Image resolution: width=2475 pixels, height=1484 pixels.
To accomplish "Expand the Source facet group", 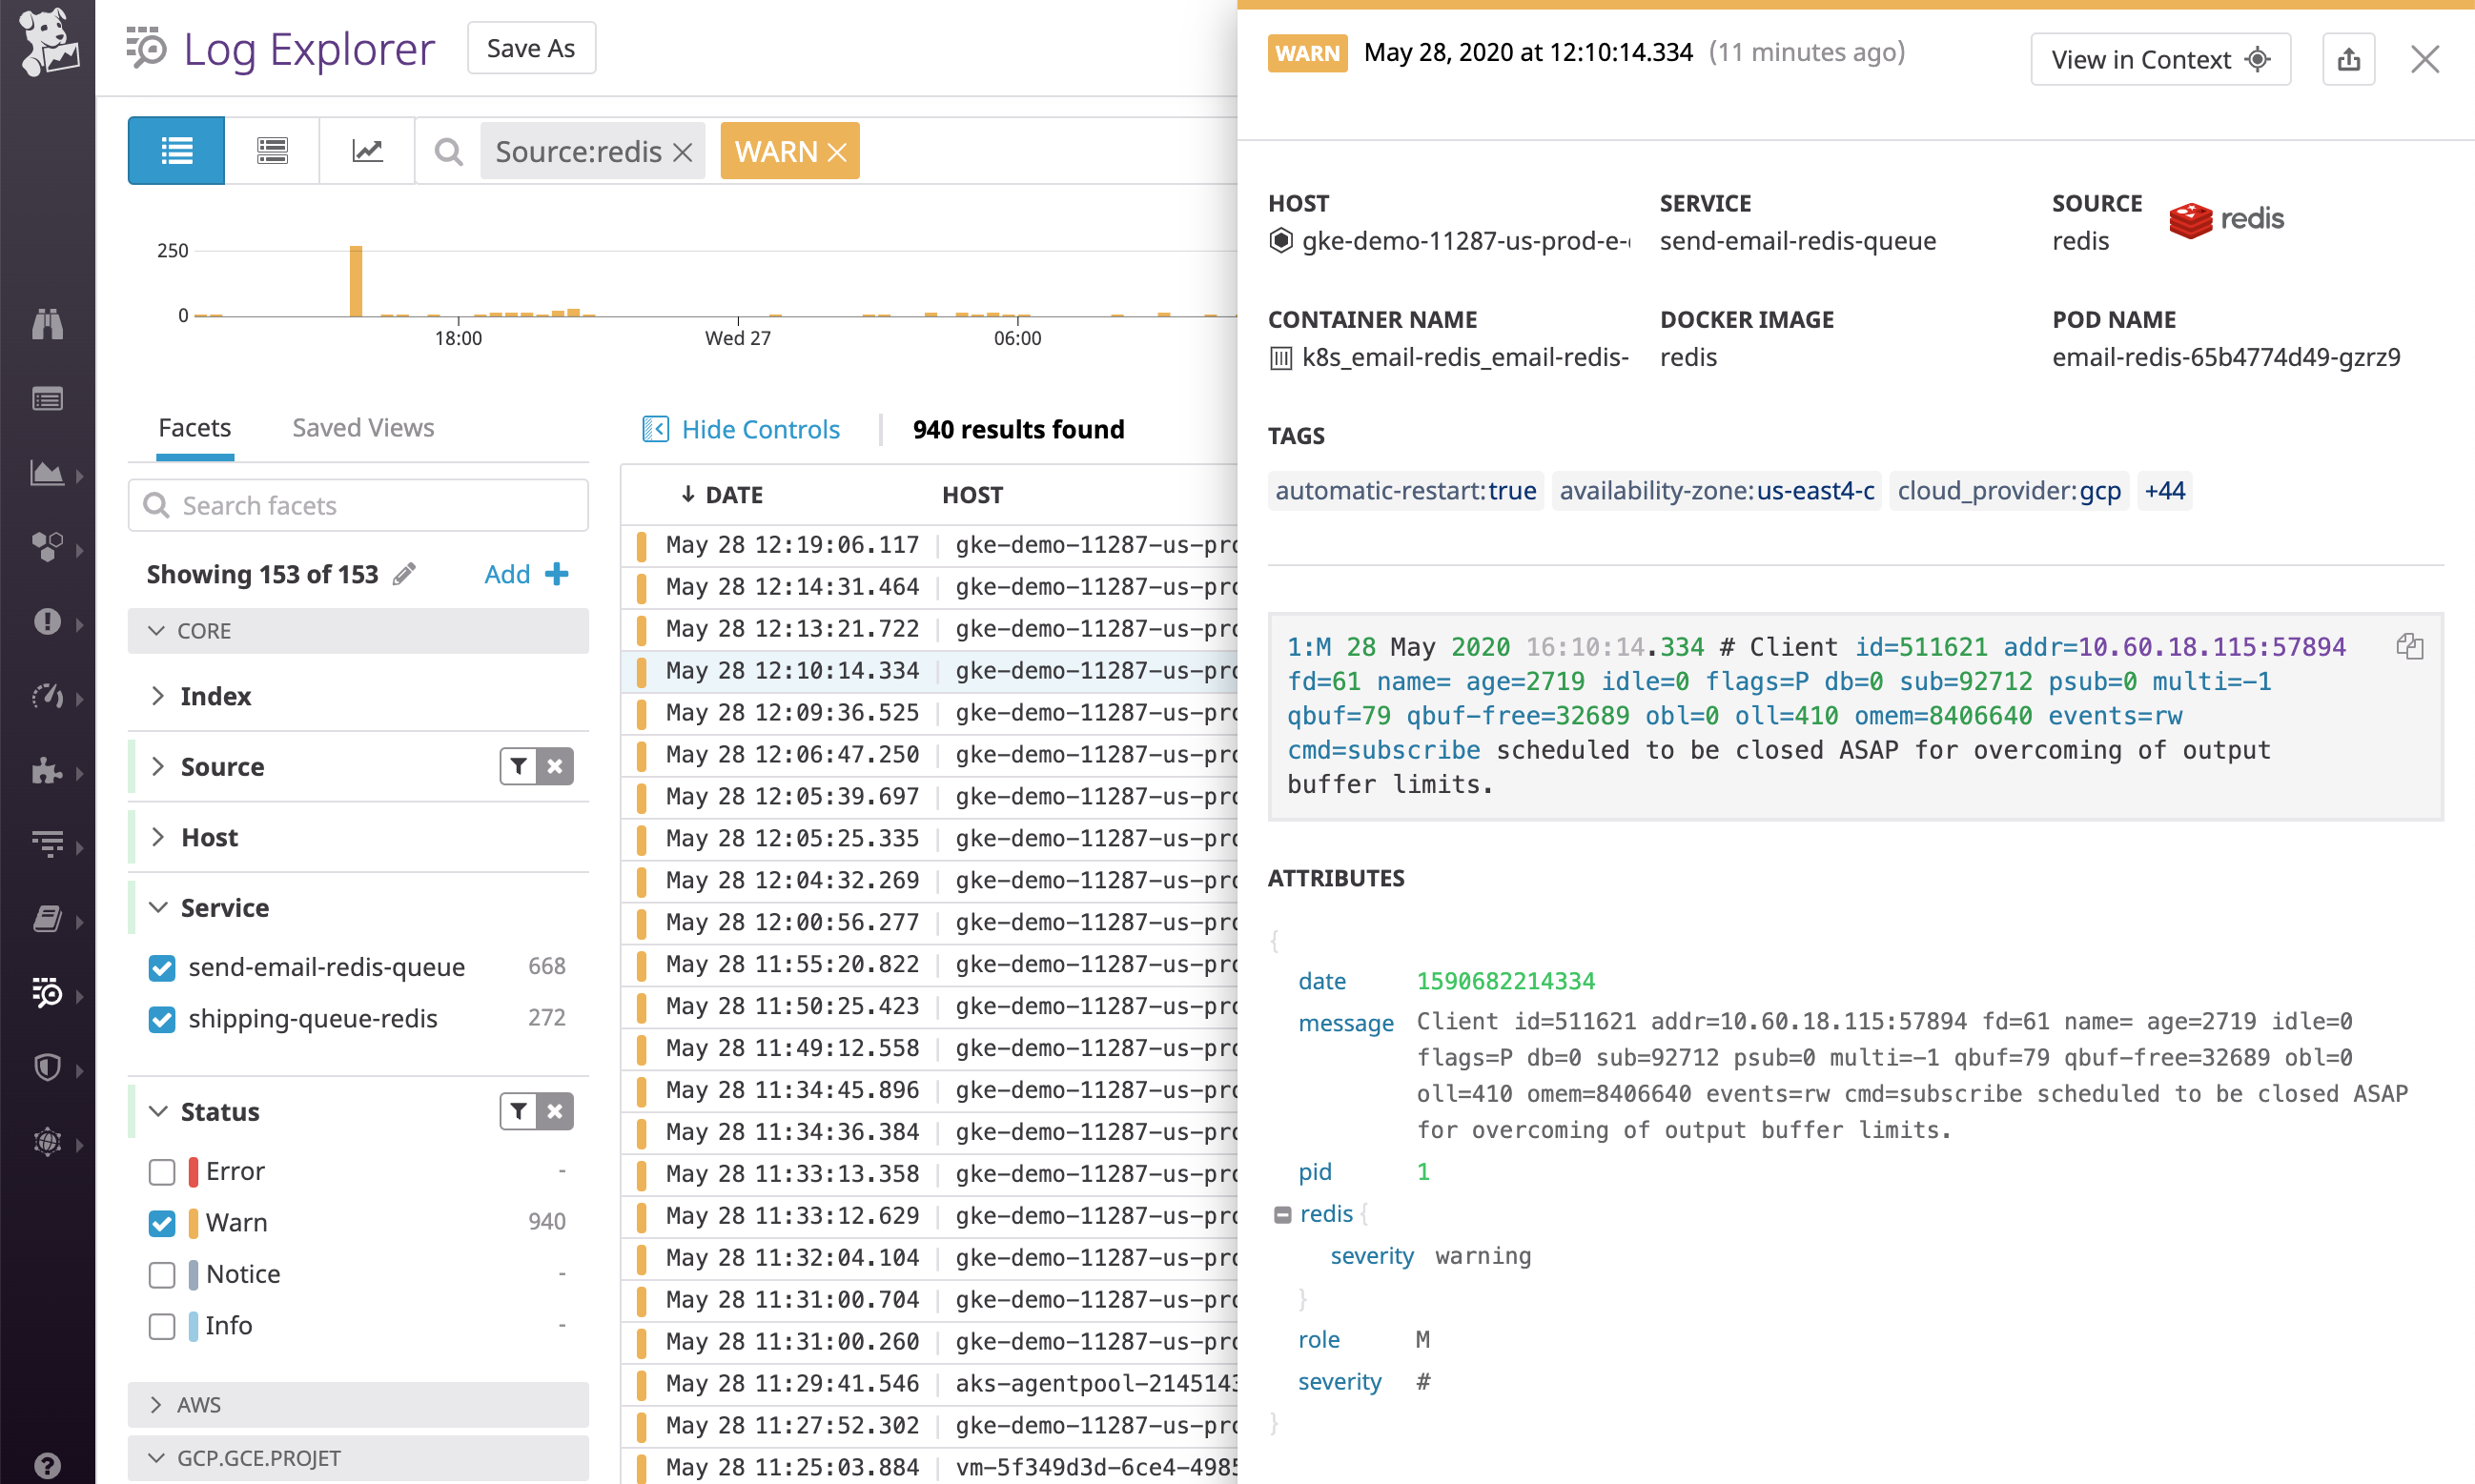I will pyautogui.click(x=158, y=766).
